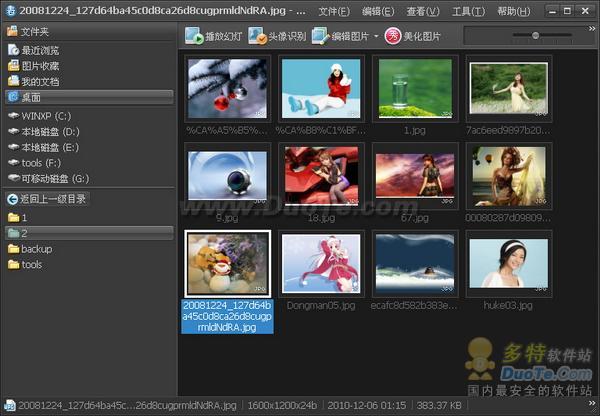The image size is (600, 416).
Task: Click the JPG file icon in status bar
Action: pos(10,406)
